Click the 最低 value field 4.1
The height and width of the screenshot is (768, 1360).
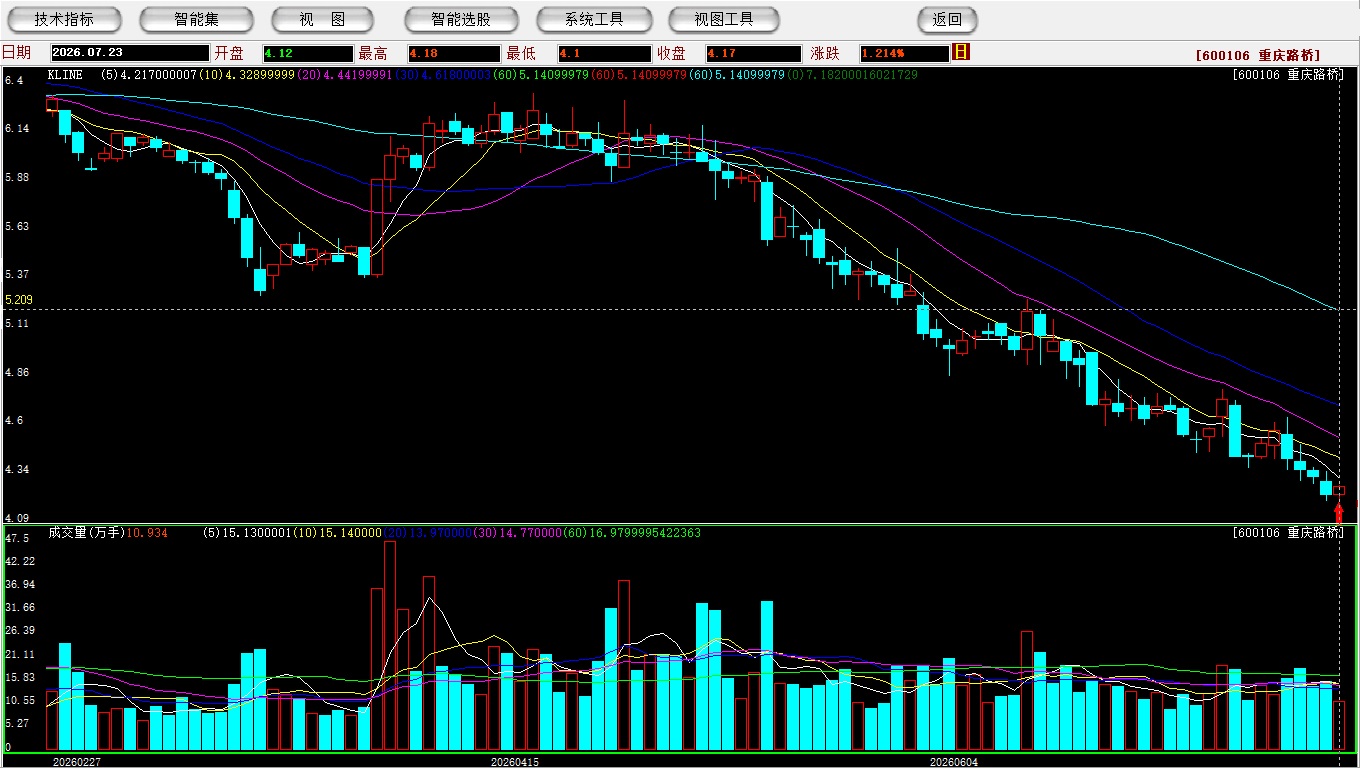[x=605, y=53]
